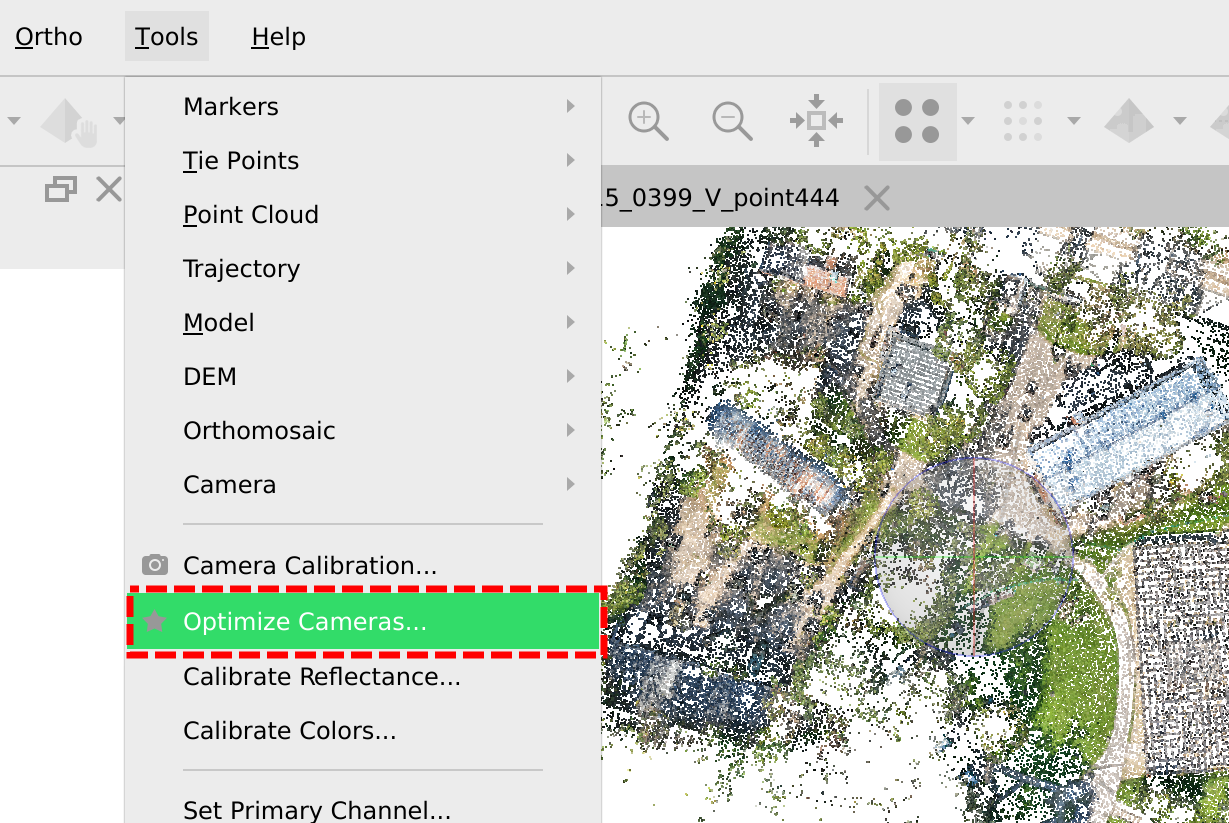The image size is (1229, 823).
Task: Close the left docked panel
Action: click(108, 188)
